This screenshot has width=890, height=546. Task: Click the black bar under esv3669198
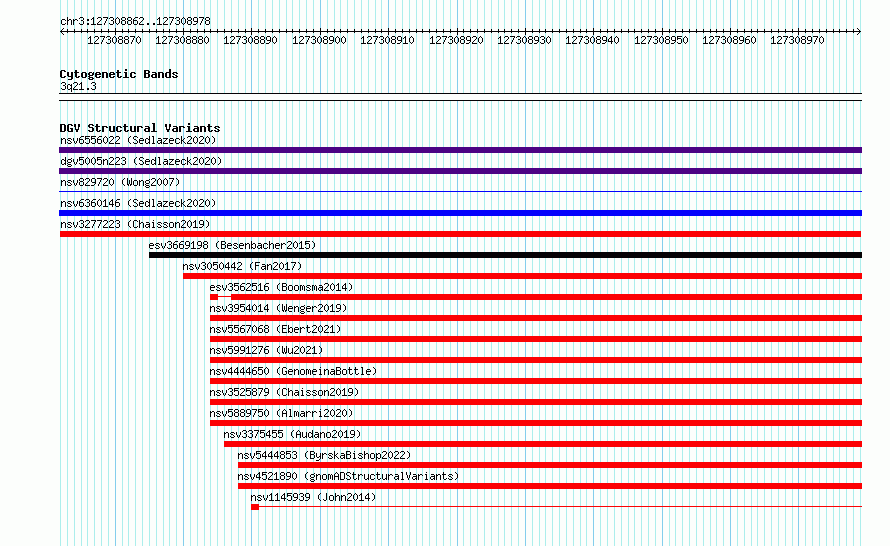coord(505,255)
